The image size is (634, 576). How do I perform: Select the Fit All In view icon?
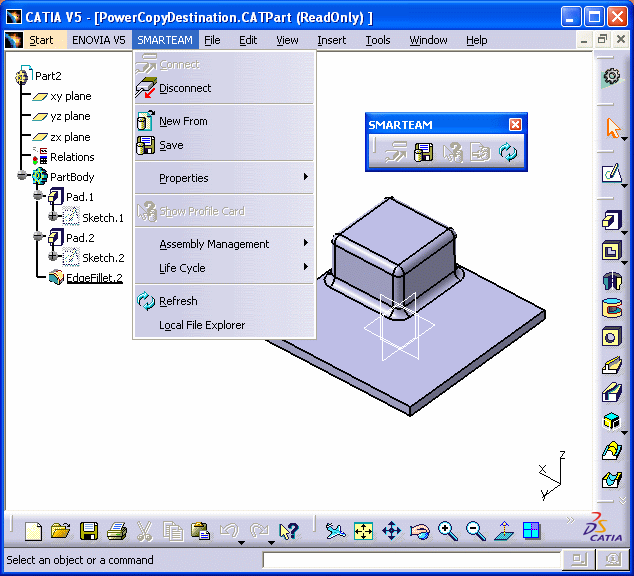coord(363,531)
